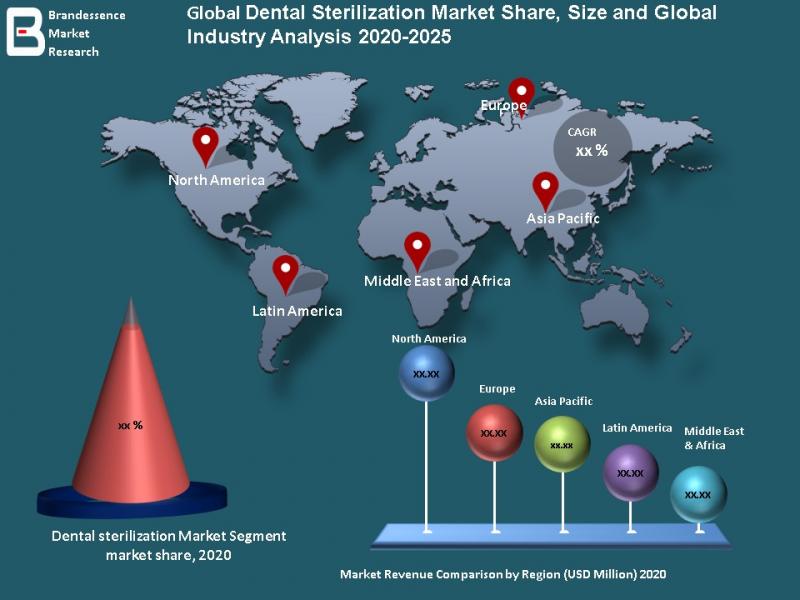Click the 'Europe' map label near the pin
800x600 pixels.
[504, 105]
